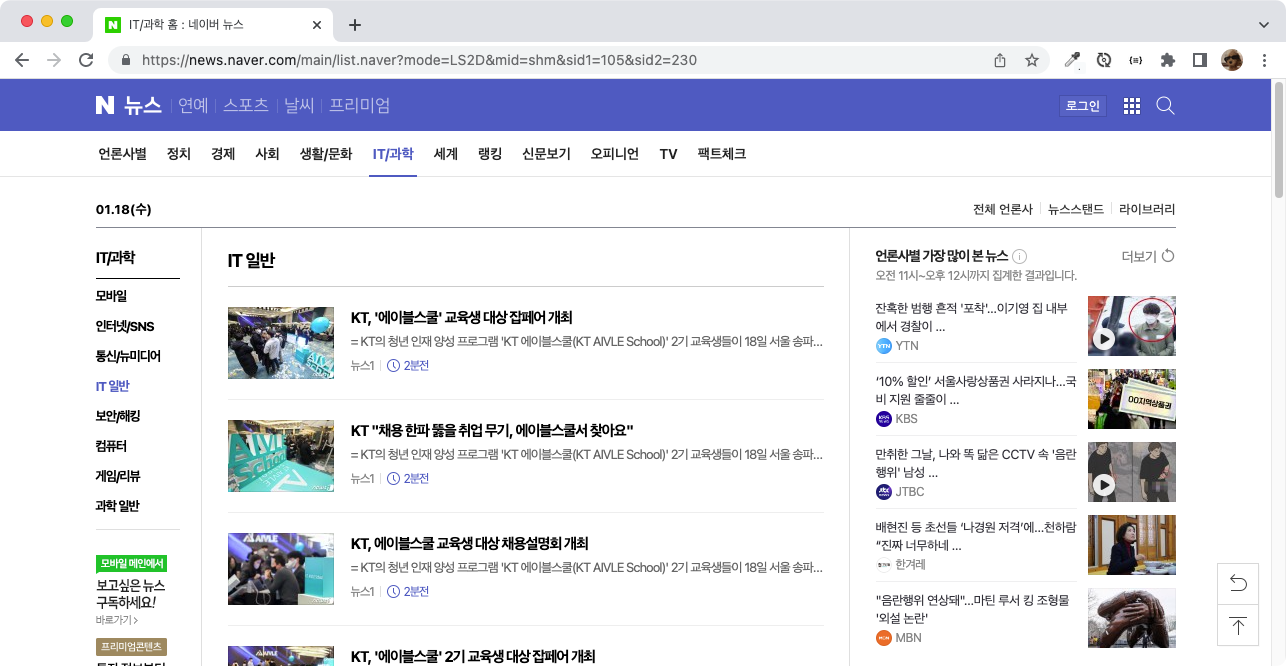Open the news search magnifier icon
The height and width of the screenshot is (666, 1286).
click(x=1165, y=106)
